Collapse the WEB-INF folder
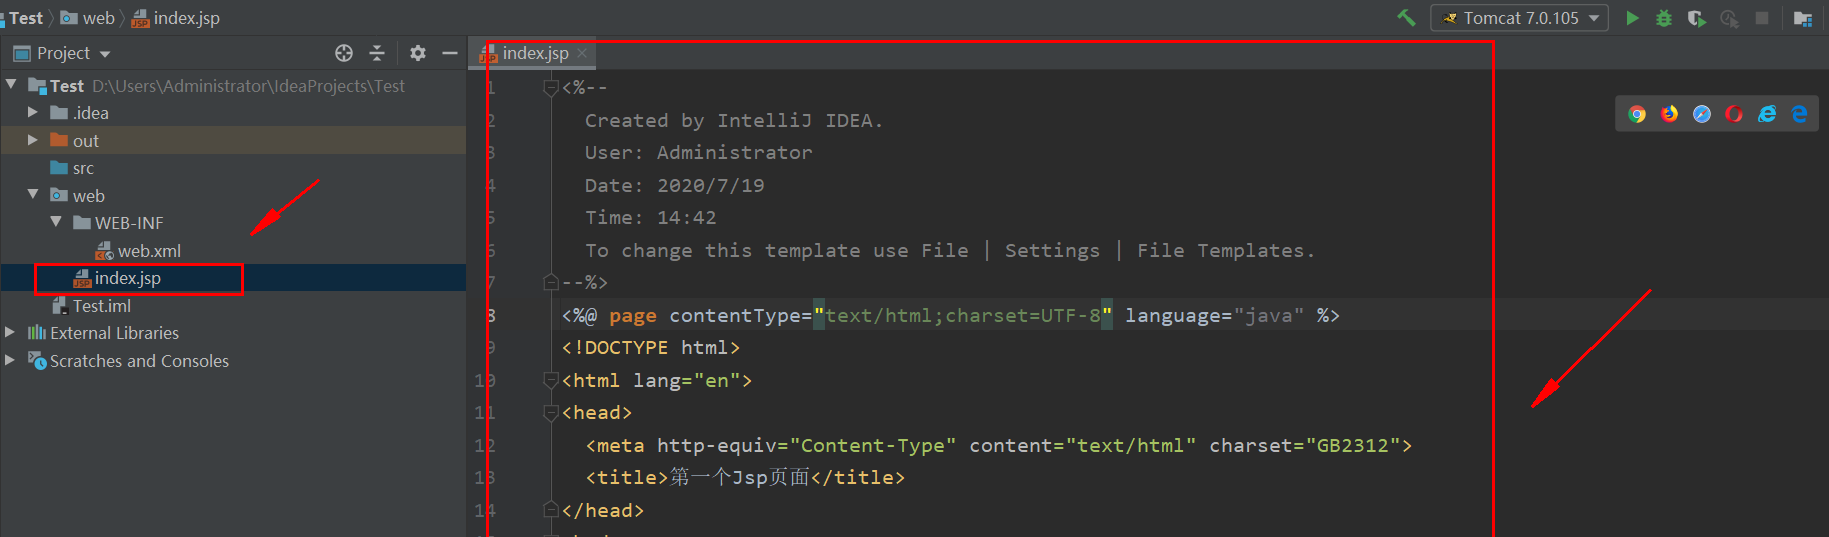 point(56,222)
